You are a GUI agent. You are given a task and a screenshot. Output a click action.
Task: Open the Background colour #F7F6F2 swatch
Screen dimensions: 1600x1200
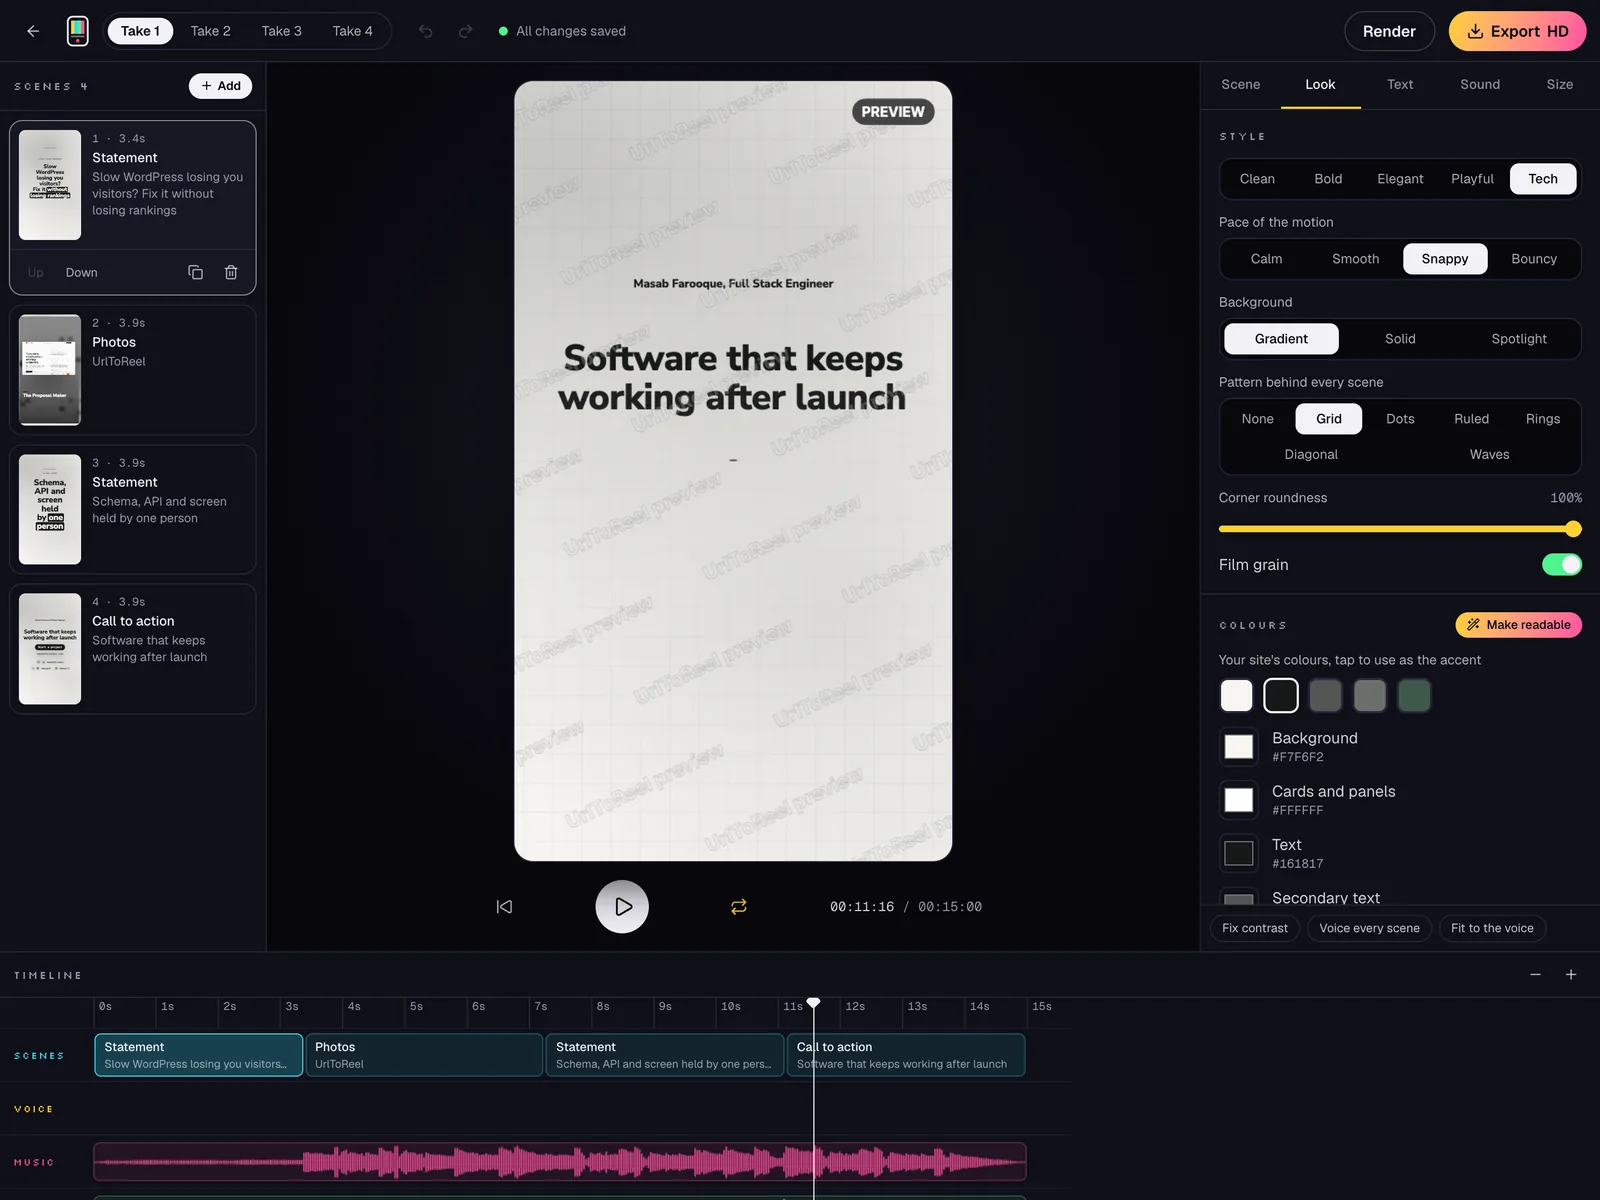tap(1239, 747)
